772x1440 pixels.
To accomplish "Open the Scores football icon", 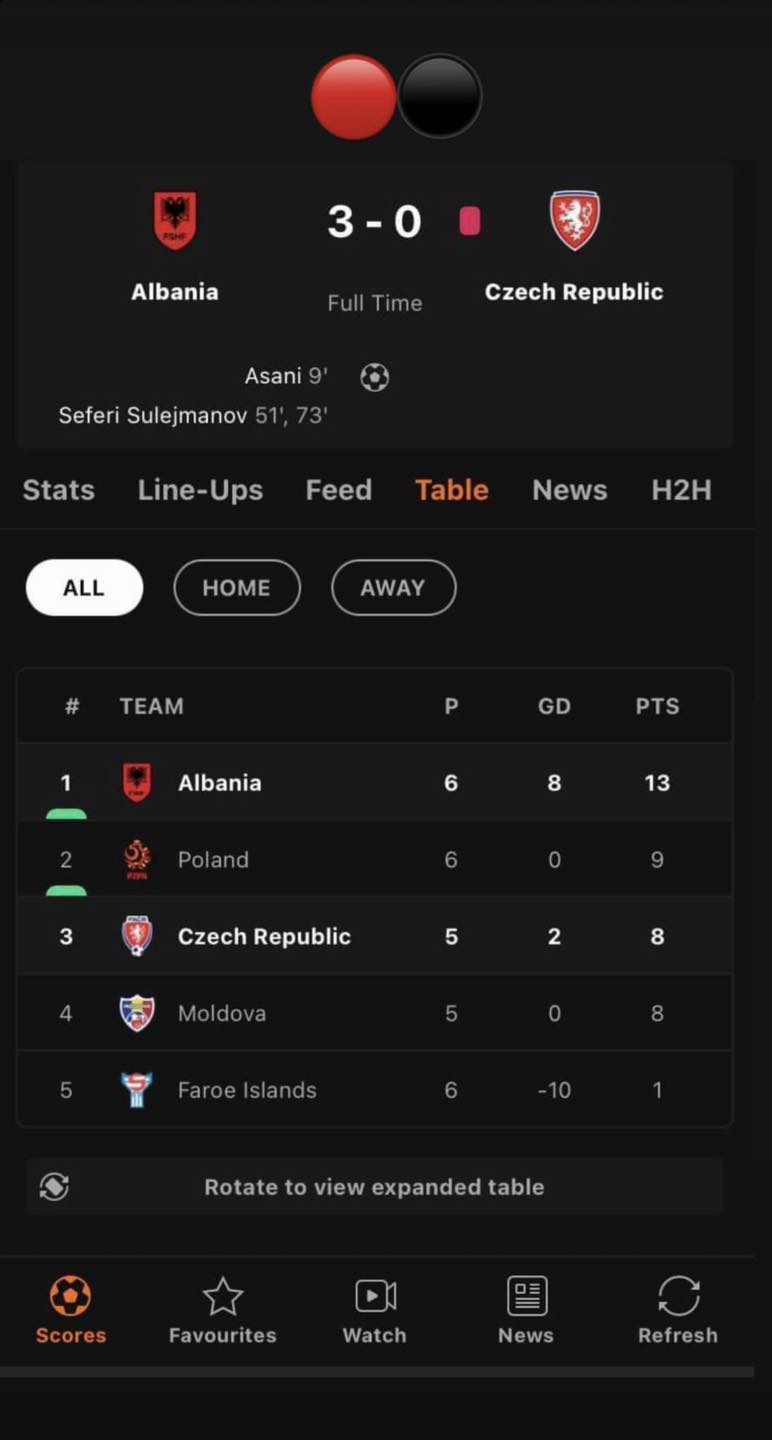I will tap(70, 1296).
